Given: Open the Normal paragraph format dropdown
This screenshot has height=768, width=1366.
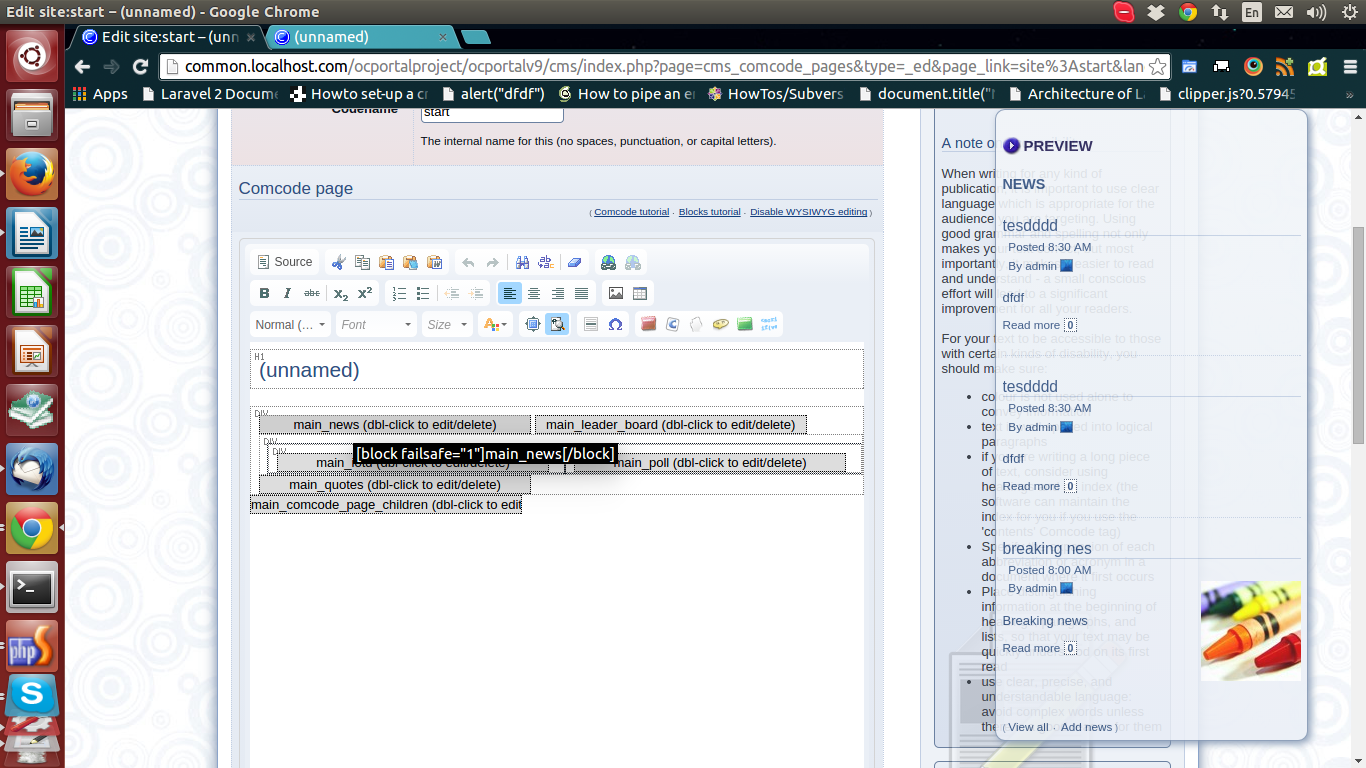Looking at the screenshot, I should point(291,325).
